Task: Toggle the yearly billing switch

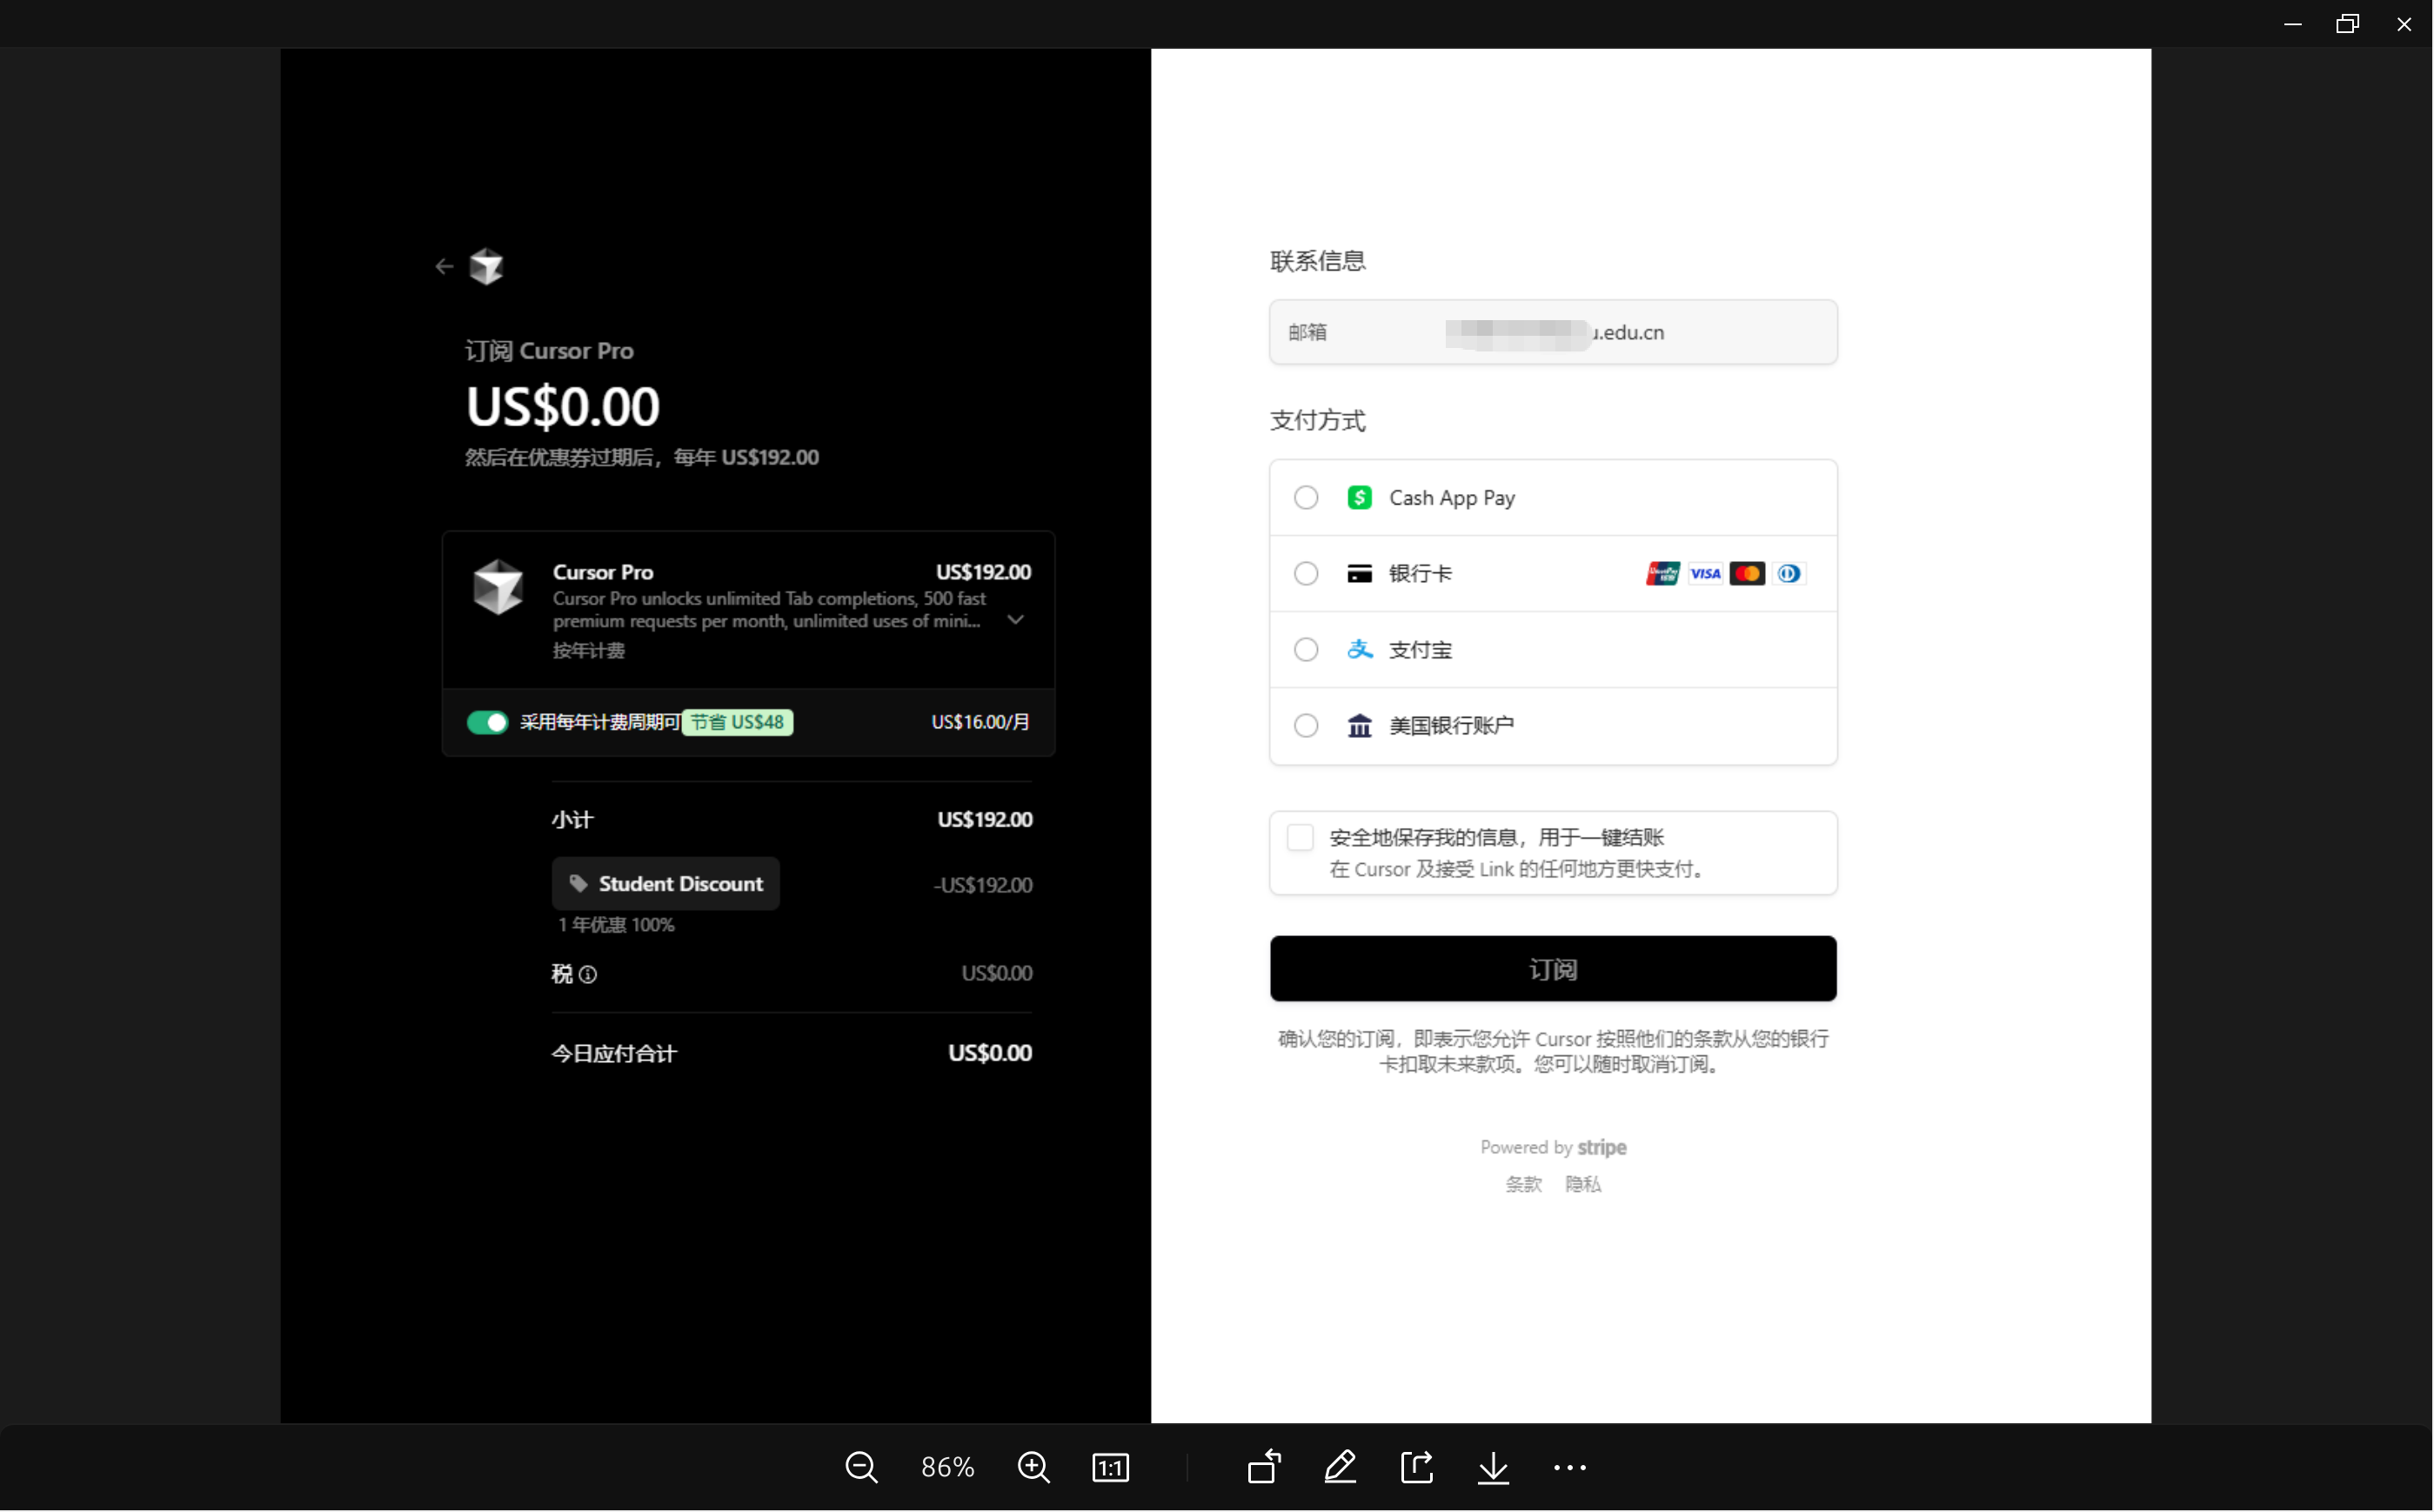Action: point(488,723)
